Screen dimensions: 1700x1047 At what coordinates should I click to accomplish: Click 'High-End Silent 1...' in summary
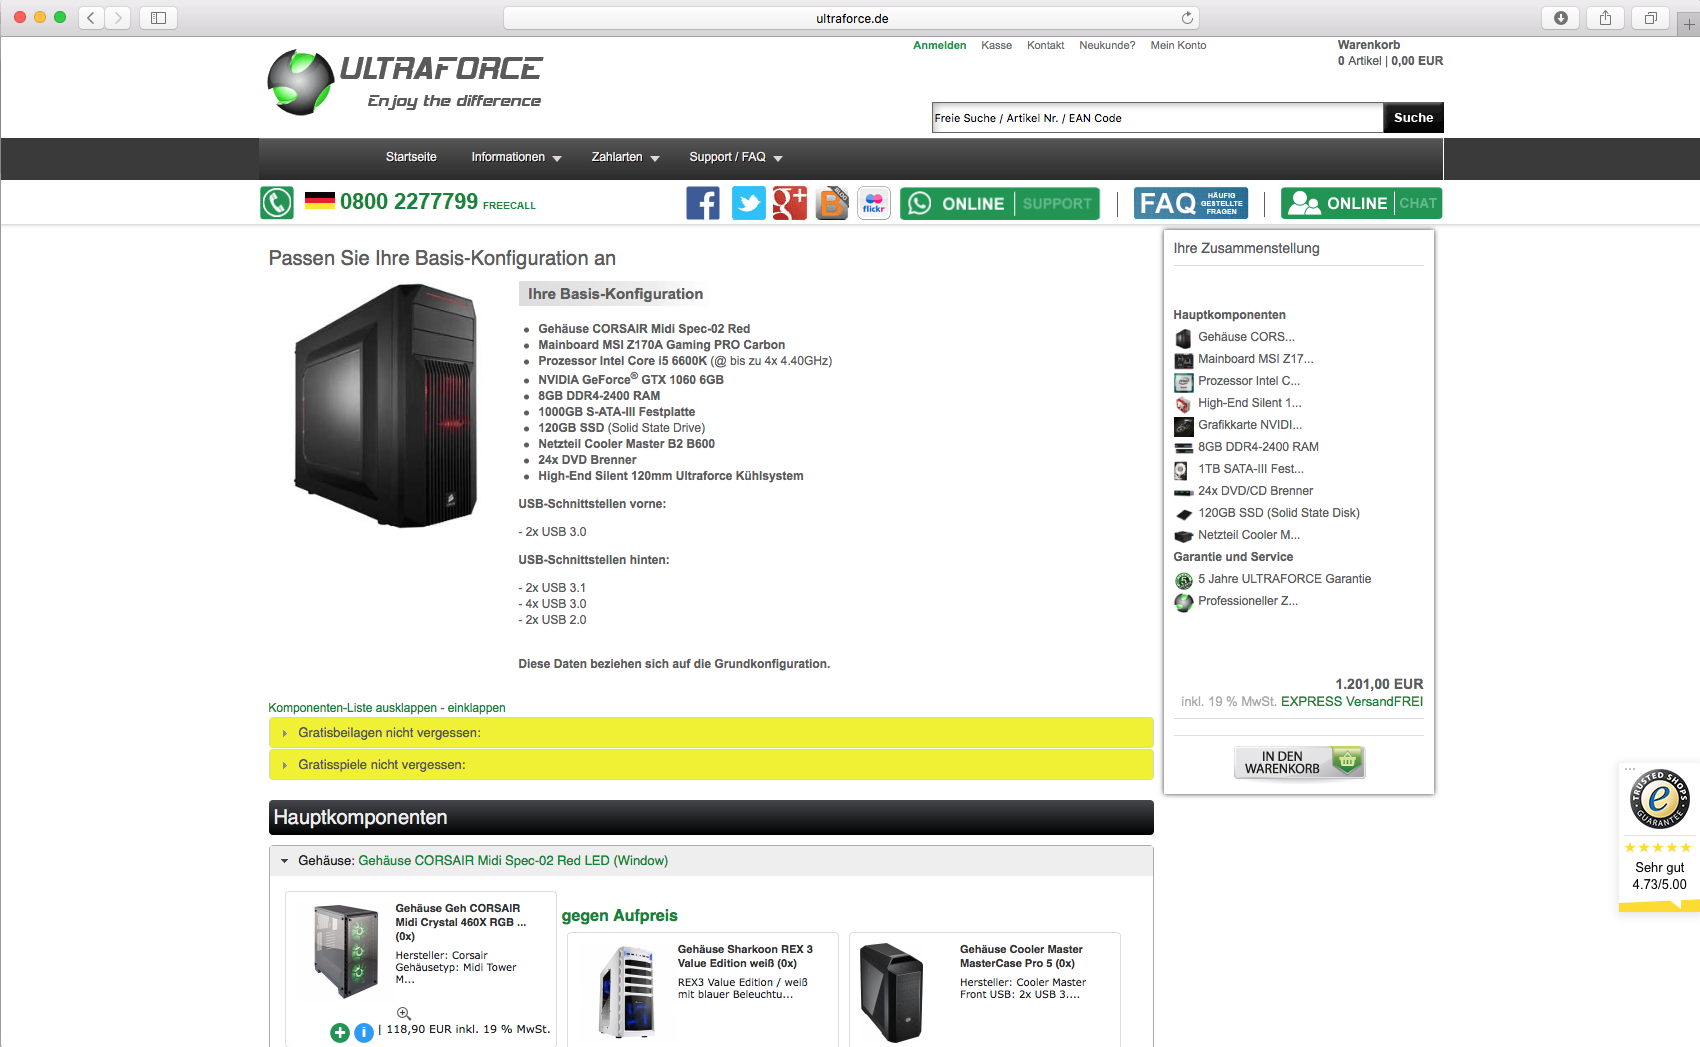point(1250,403)
